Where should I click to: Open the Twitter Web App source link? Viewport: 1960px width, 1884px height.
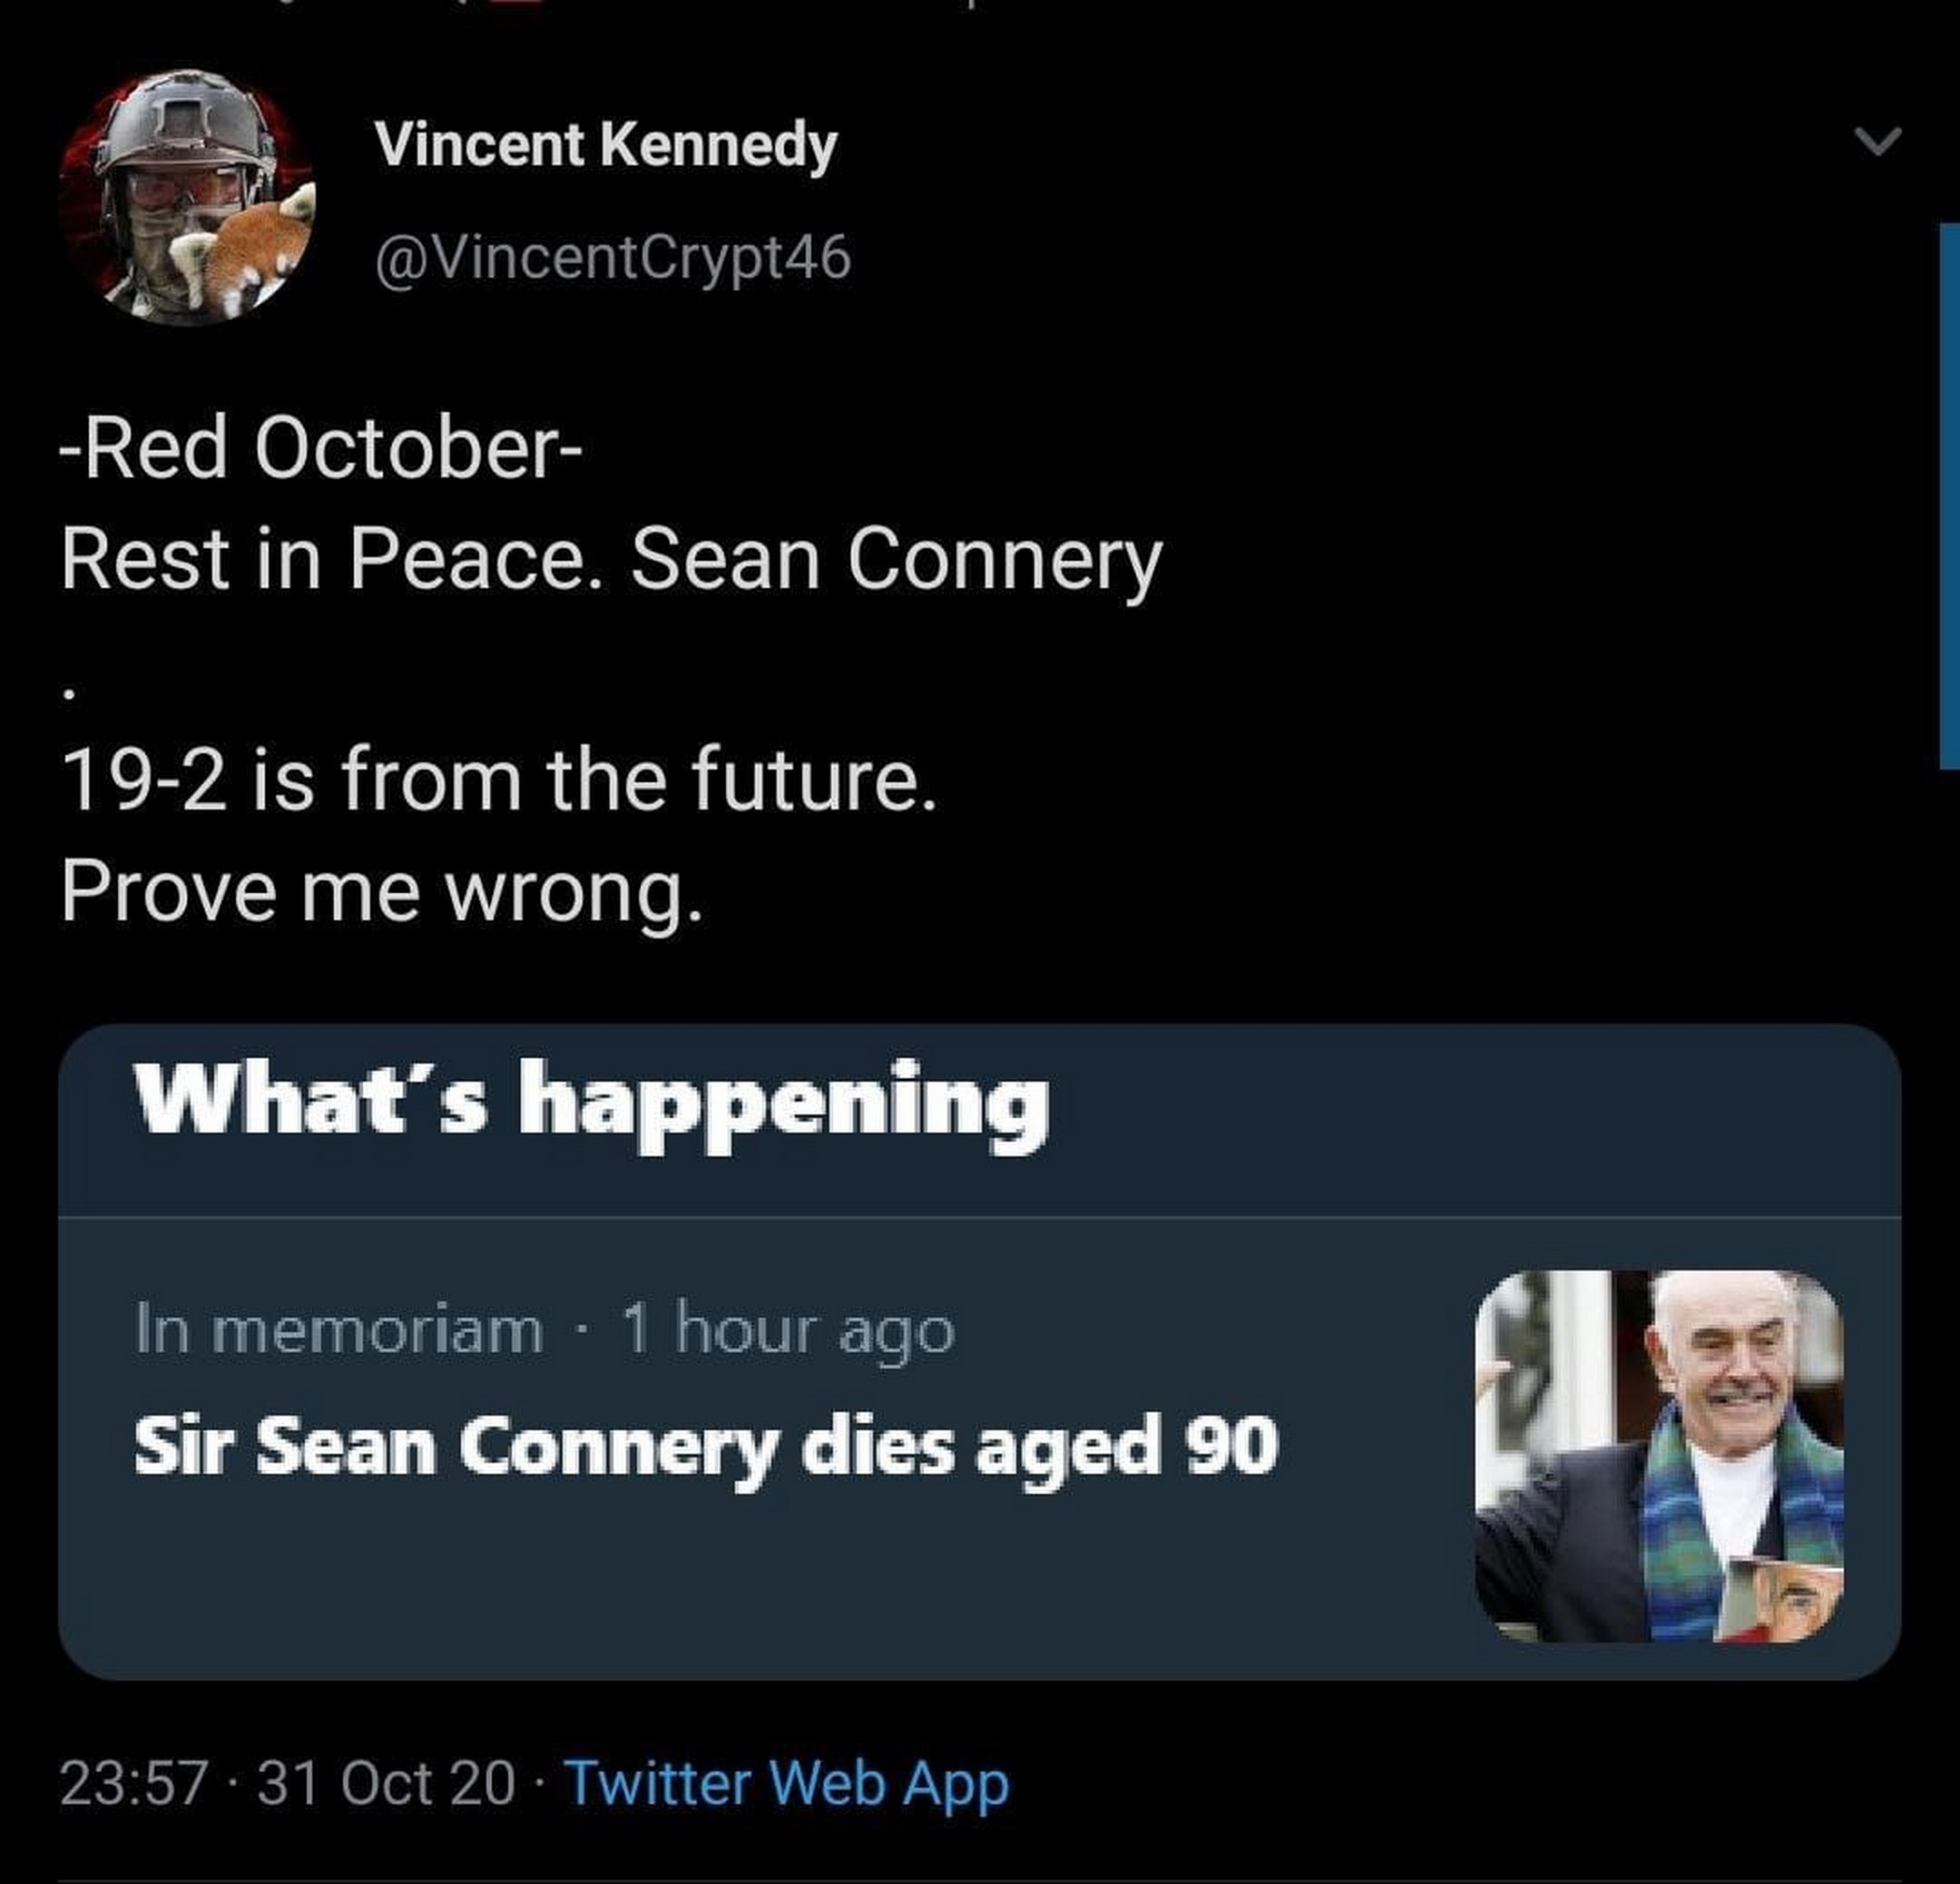(787, 1783)
